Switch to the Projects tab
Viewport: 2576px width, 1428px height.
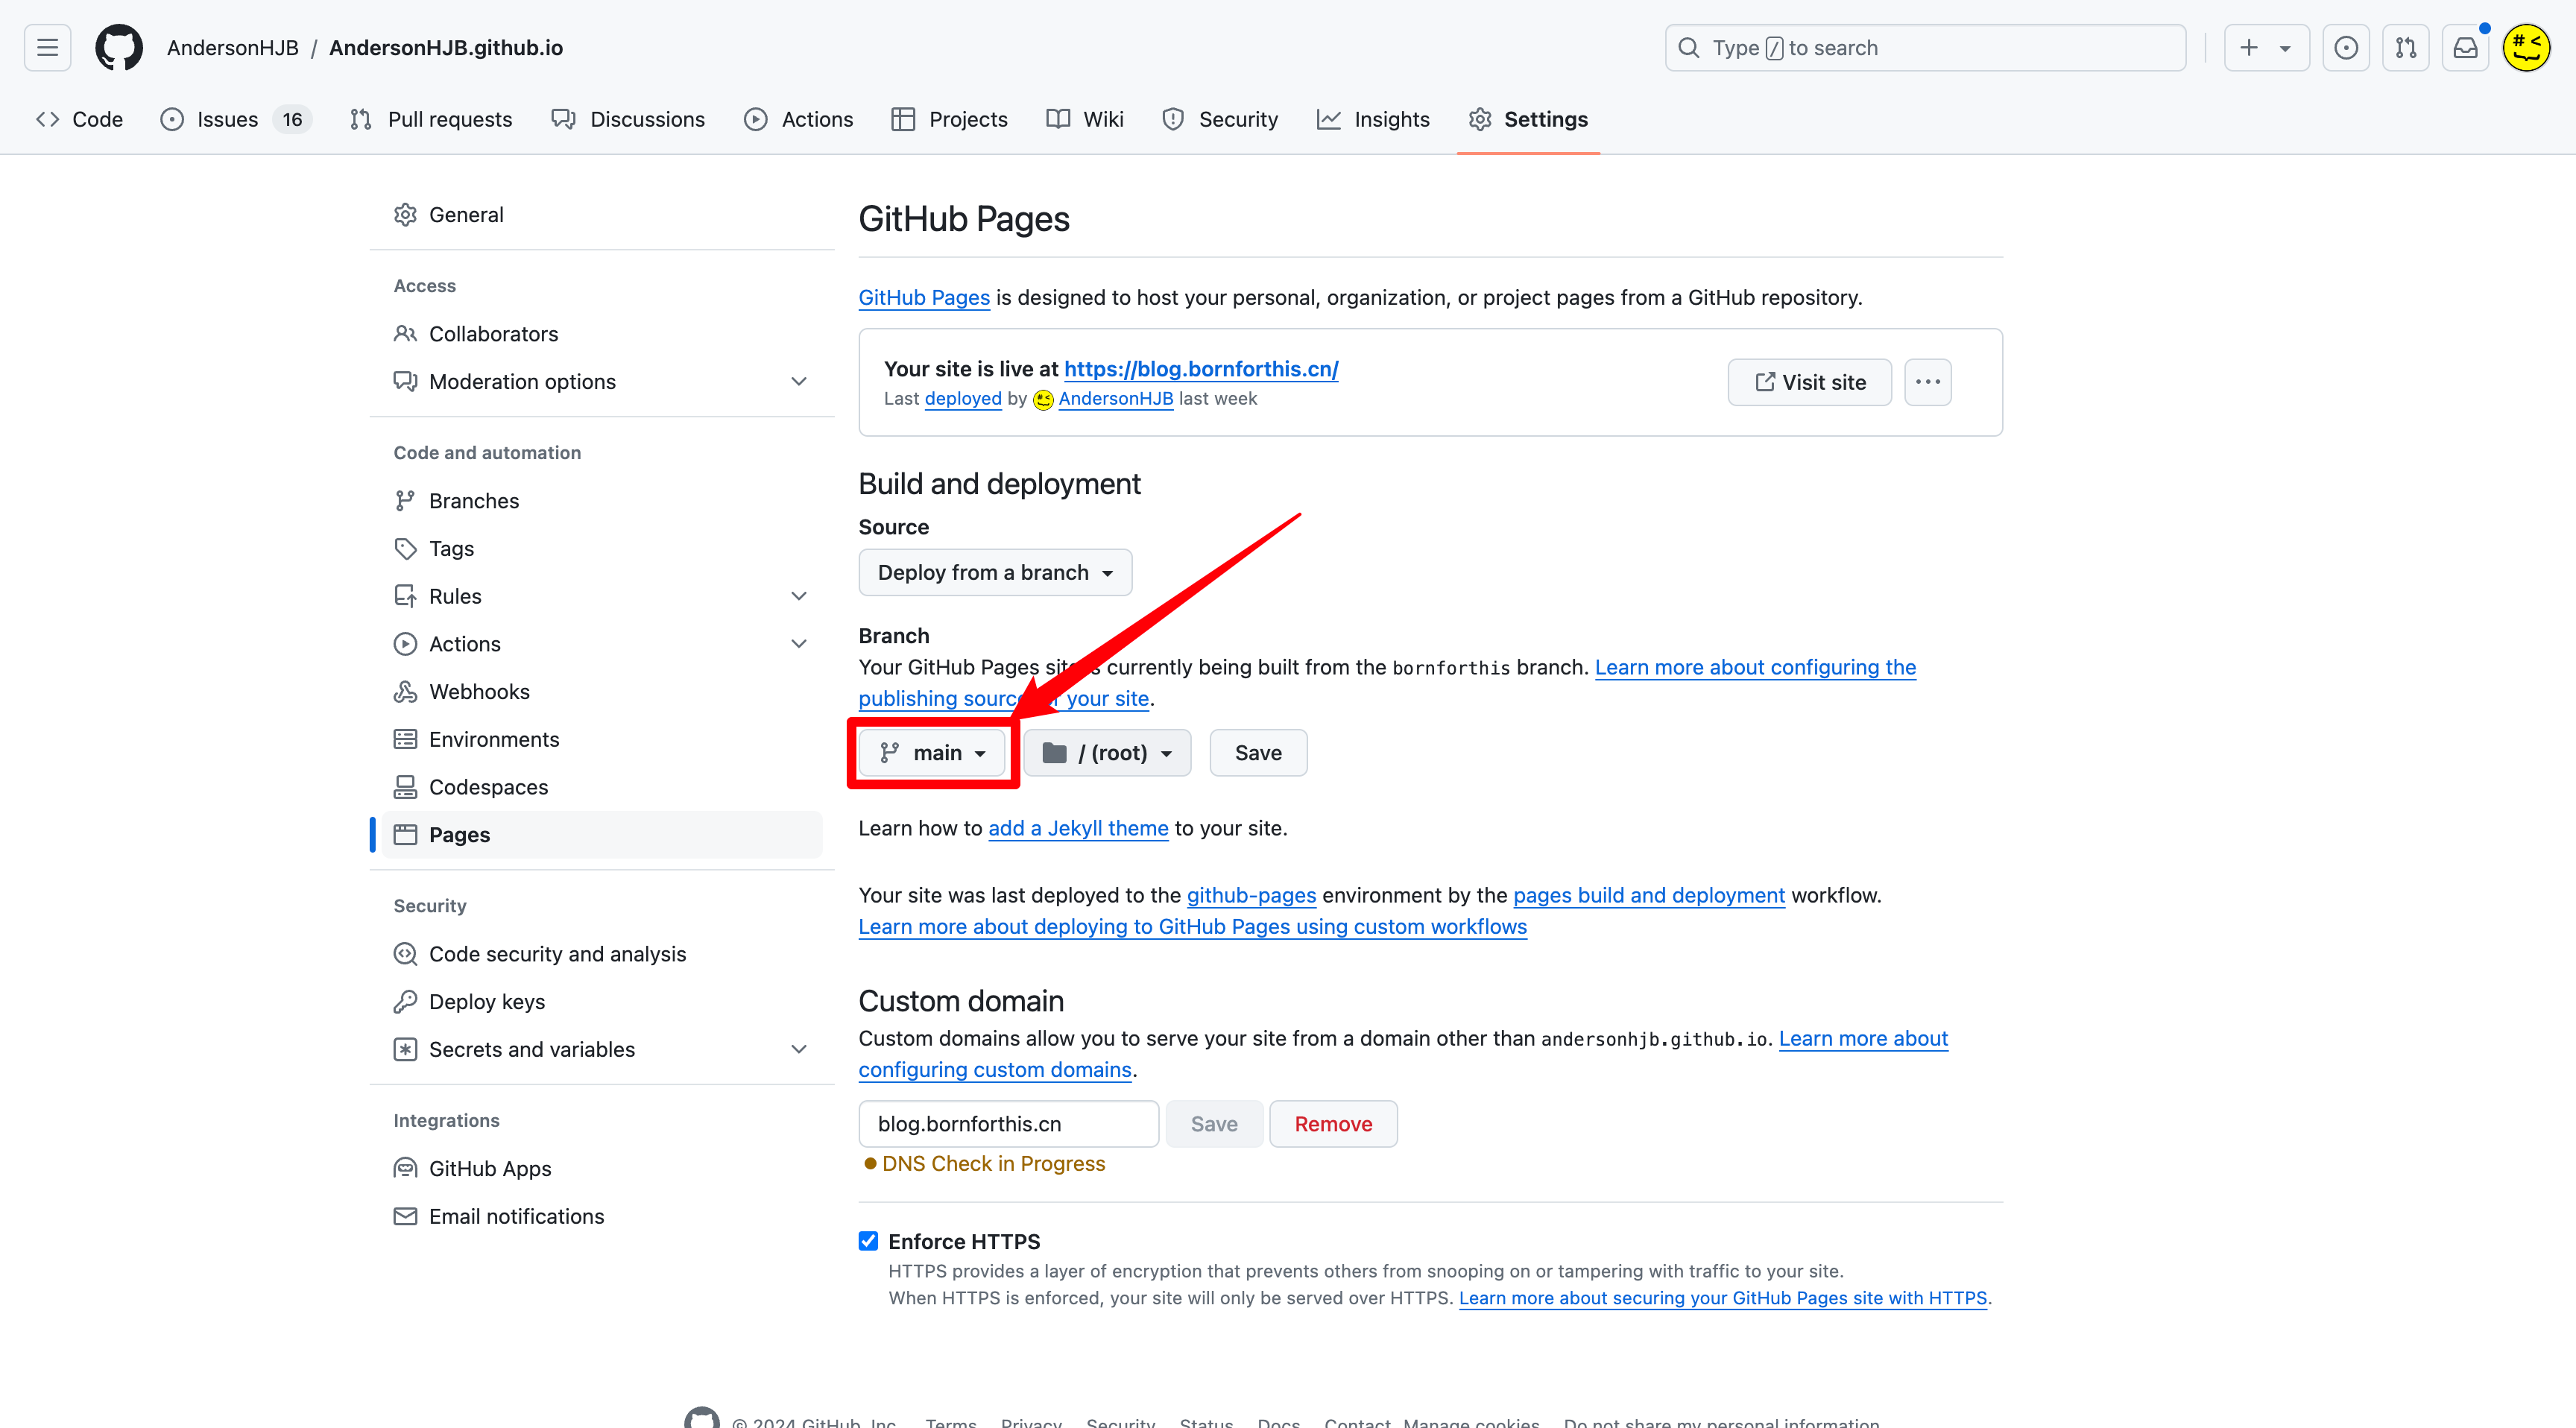point(950,120)
